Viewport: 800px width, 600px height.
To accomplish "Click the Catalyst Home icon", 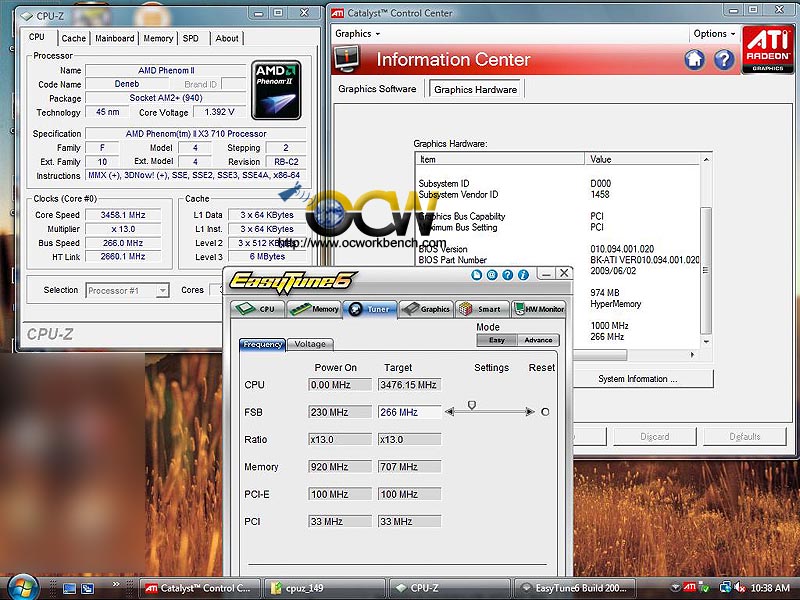I will 694,60.
